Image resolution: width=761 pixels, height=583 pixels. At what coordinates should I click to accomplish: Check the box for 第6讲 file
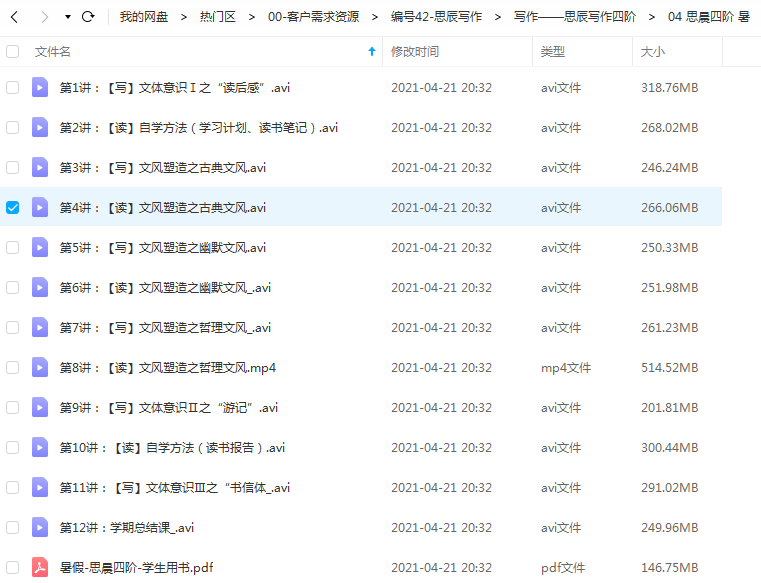(x=13, y=287)
